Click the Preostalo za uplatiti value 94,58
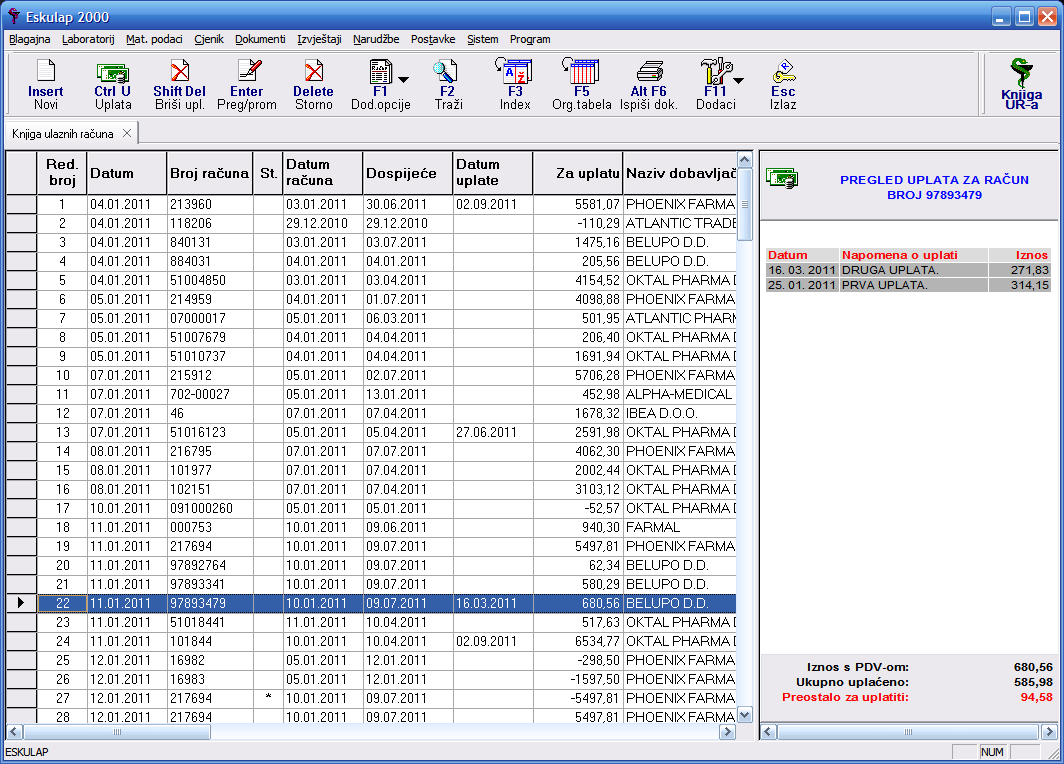Image resolution: width=1064 pixels, height=764 pixels. click(x=1036, y=697)
